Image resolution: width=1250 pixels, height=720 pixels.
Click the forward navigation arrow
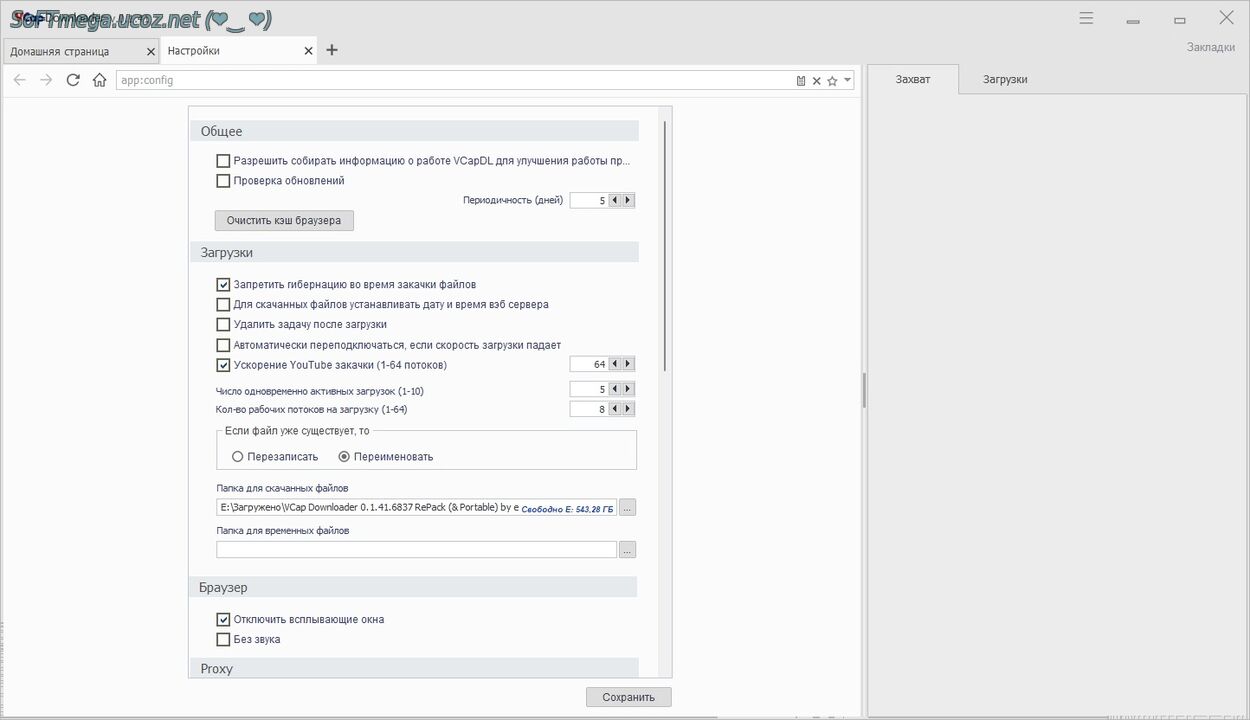[x=46, y=80]
